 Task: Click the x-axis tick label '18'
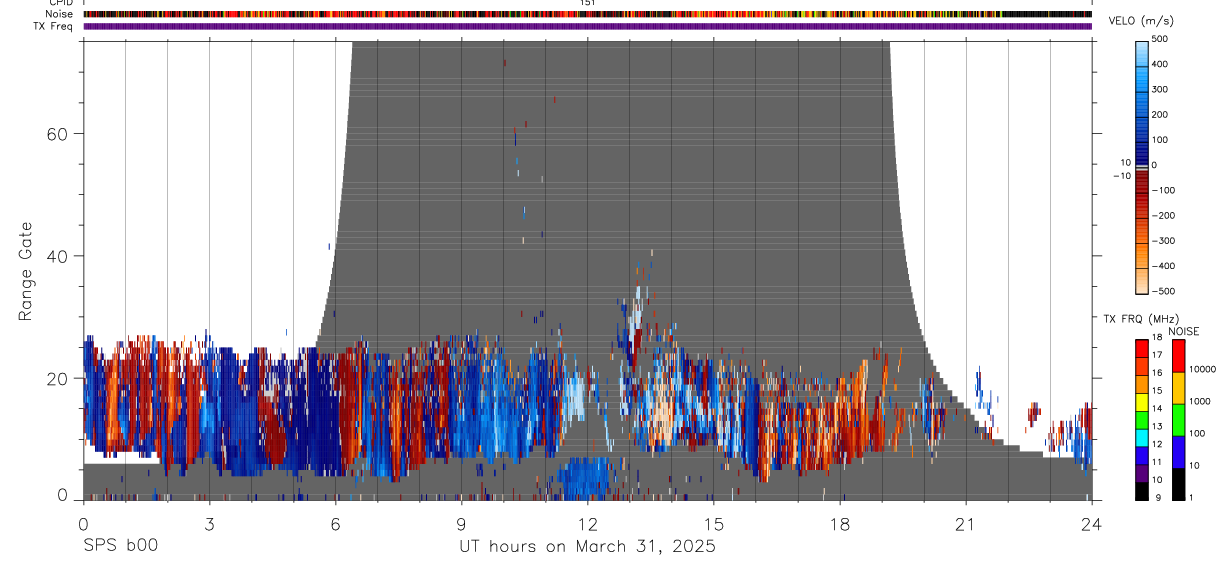click(x=840, y=523)
